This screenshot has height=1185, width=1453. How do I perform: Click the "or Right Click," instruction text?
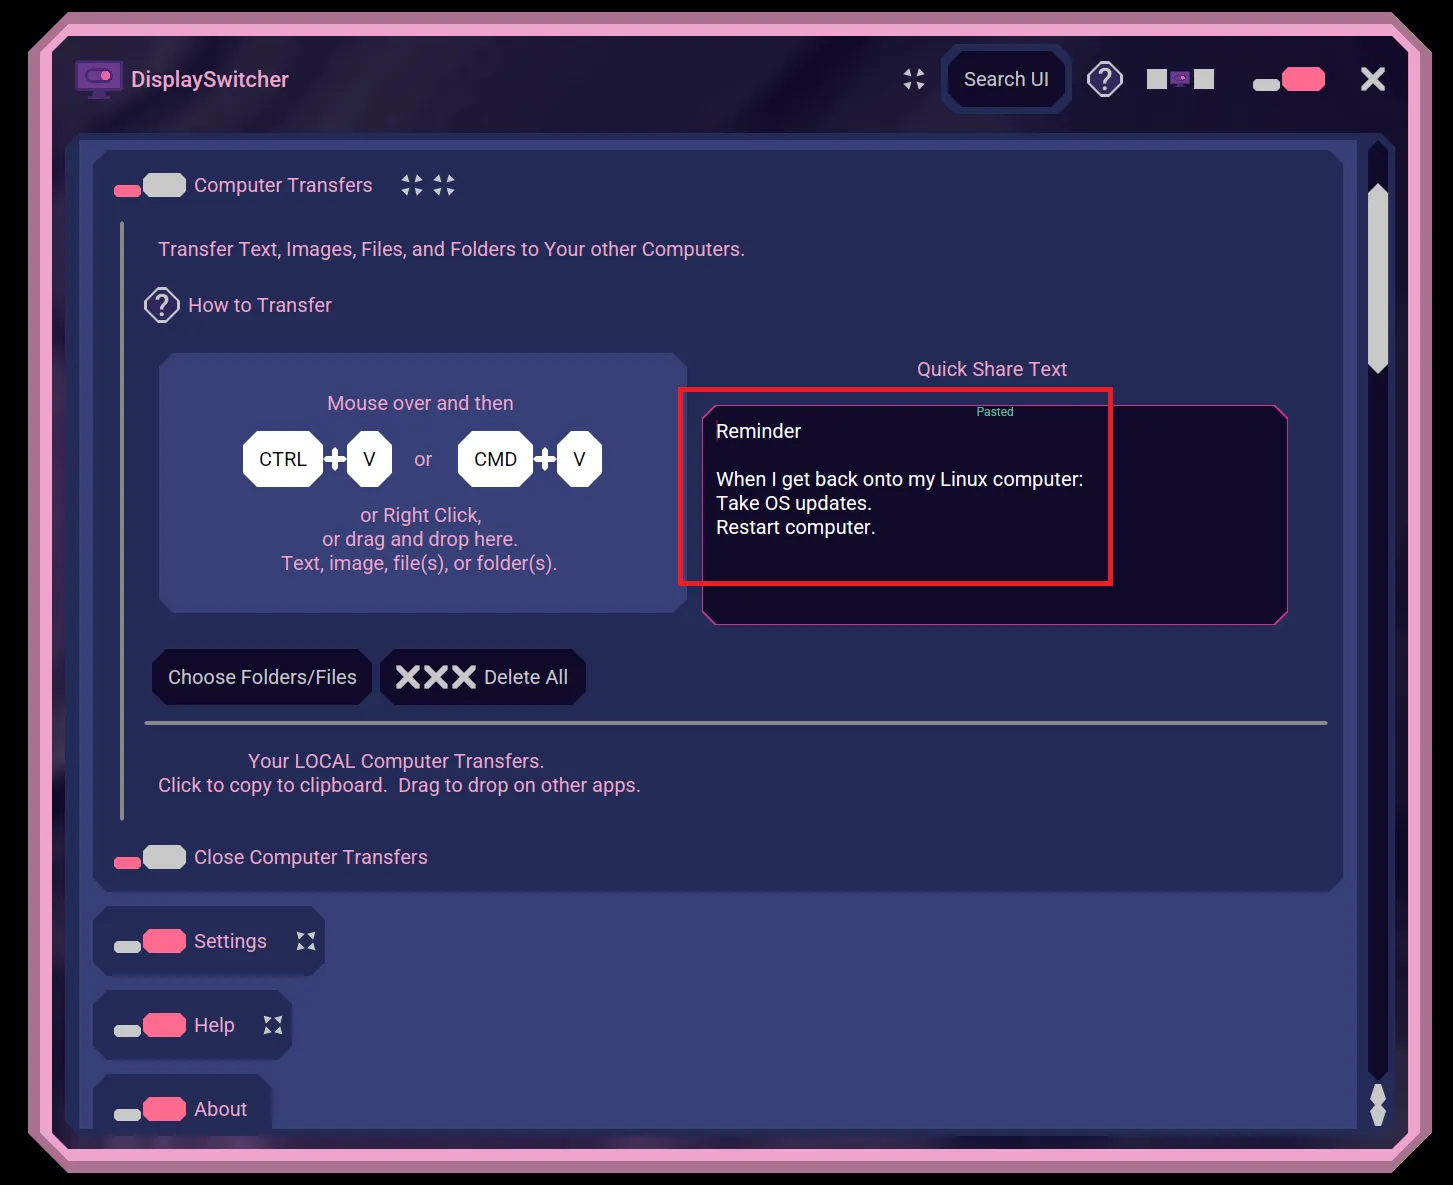(x=421, y=515)
